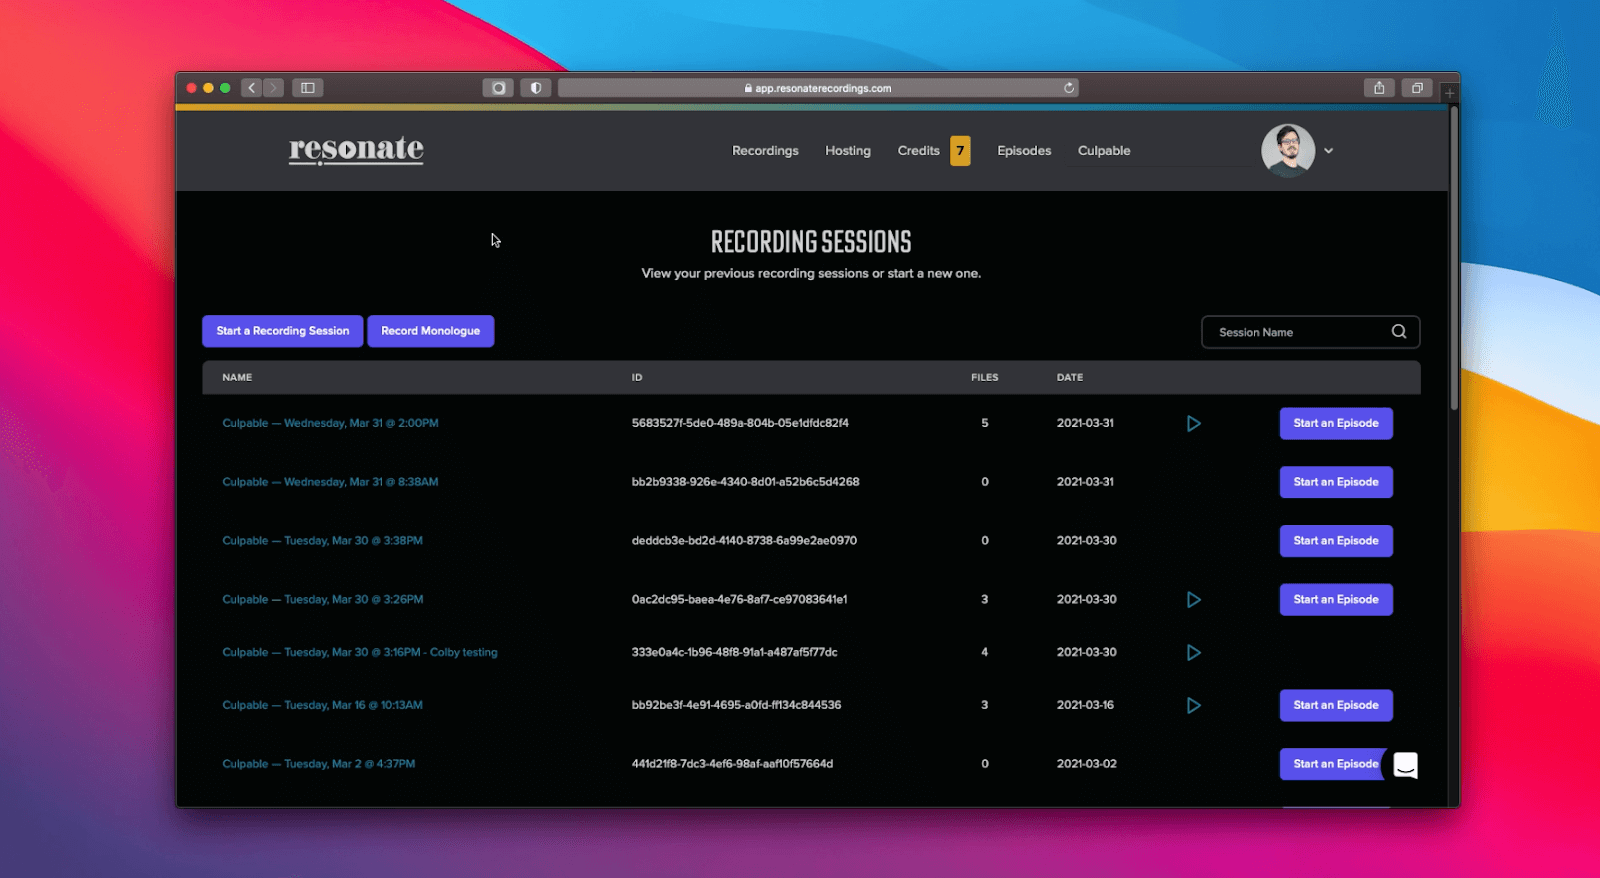The image size is (1600, 878).
Task: Click the Safari address bar URL
Action: tap(818, 88)
